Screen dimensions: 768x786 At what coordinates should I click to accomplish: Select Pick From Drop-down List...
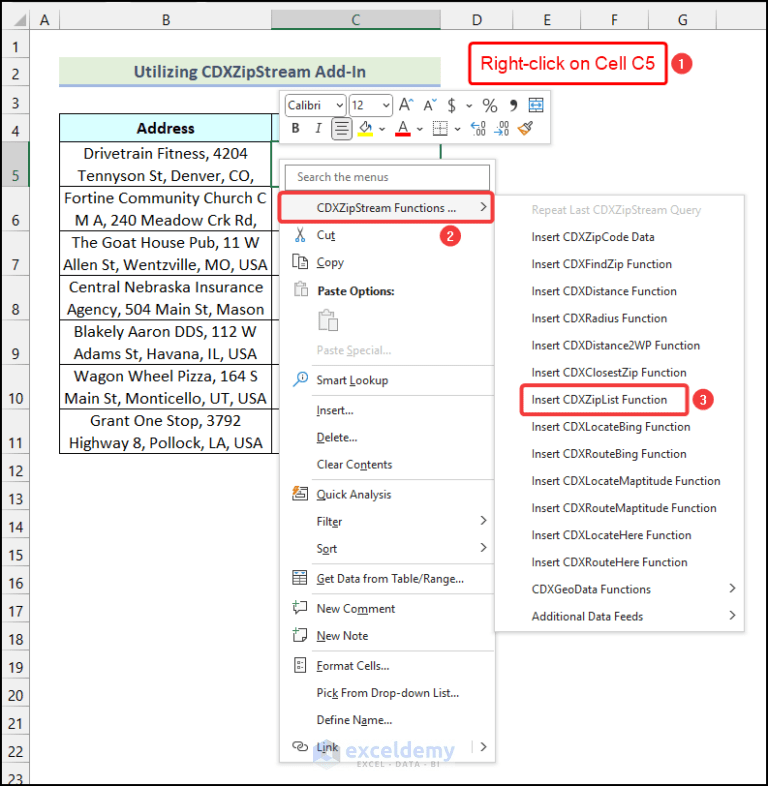coord(388,693)
